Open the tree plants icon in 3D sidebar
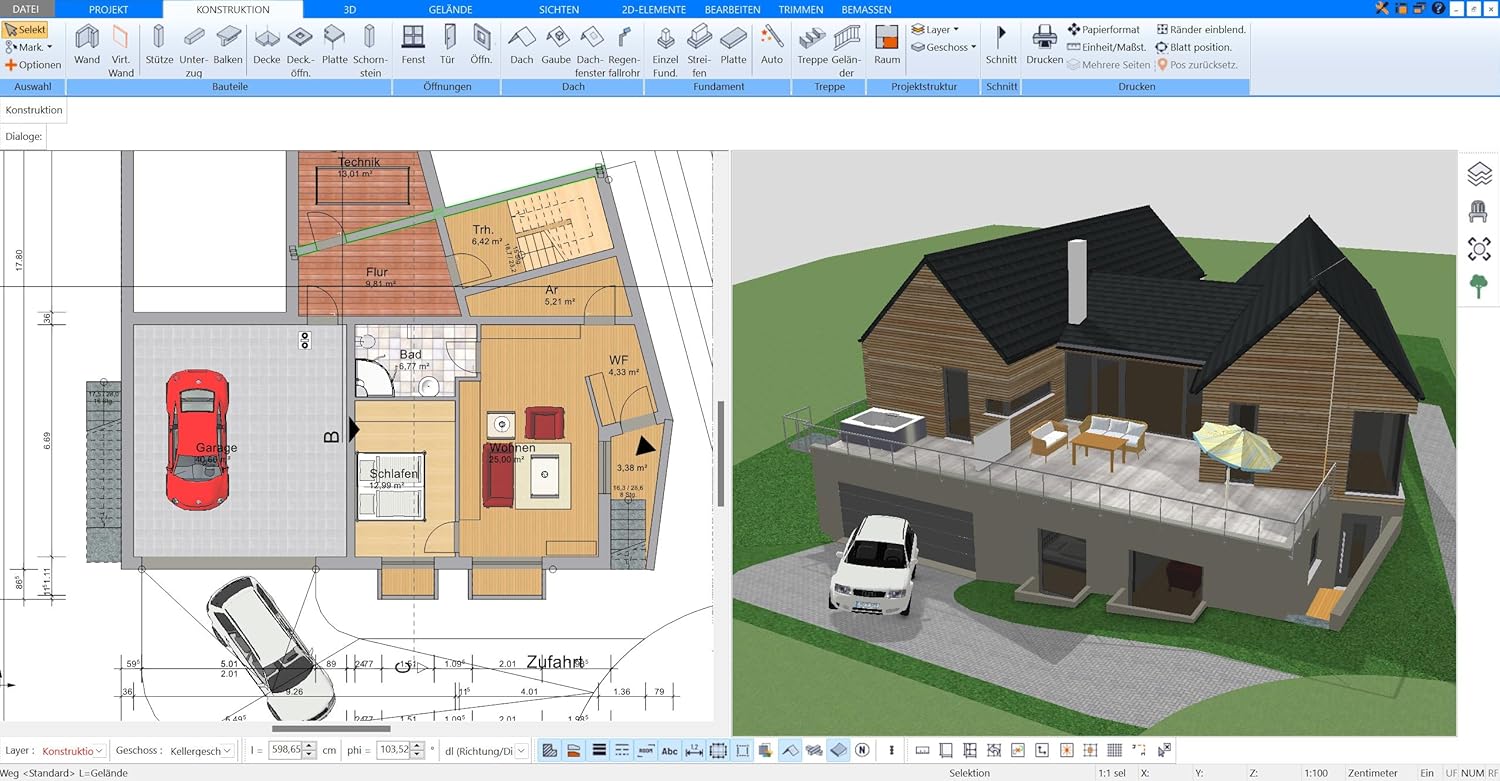Screen dimensions: 1500x781 [x=1479, y=285]
